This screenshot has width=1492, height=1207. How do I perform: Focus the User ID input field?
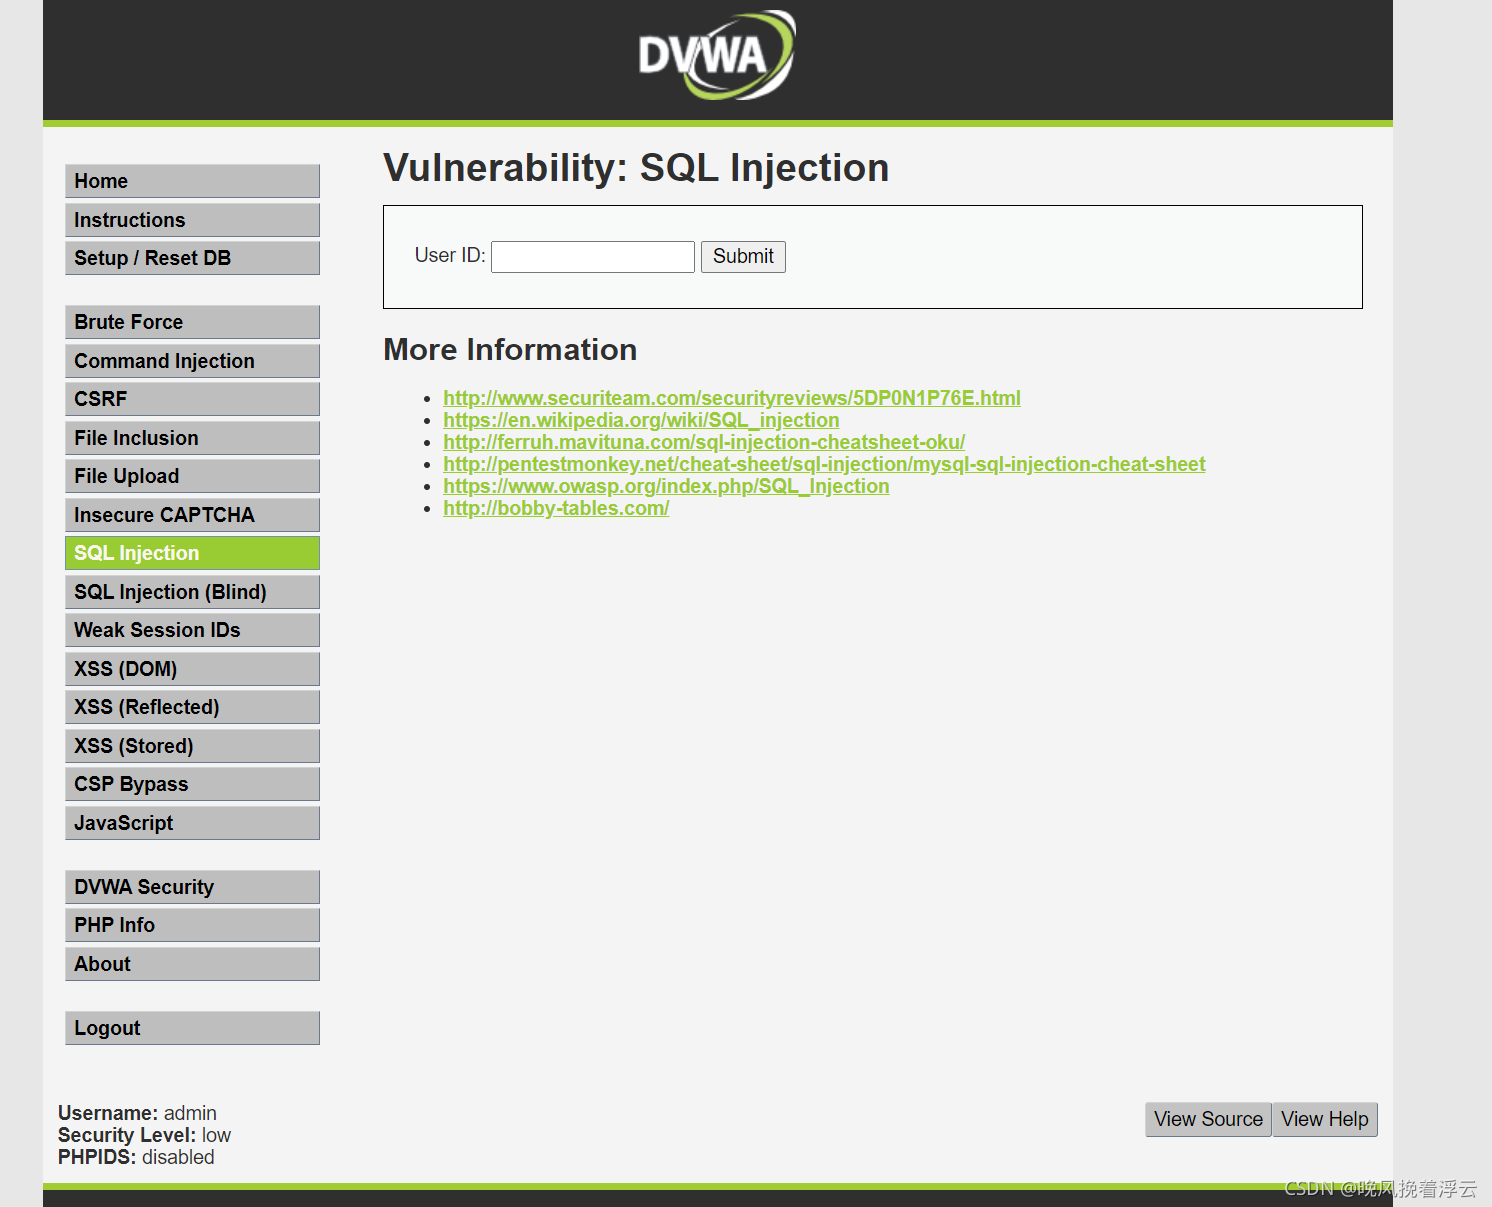593,257
